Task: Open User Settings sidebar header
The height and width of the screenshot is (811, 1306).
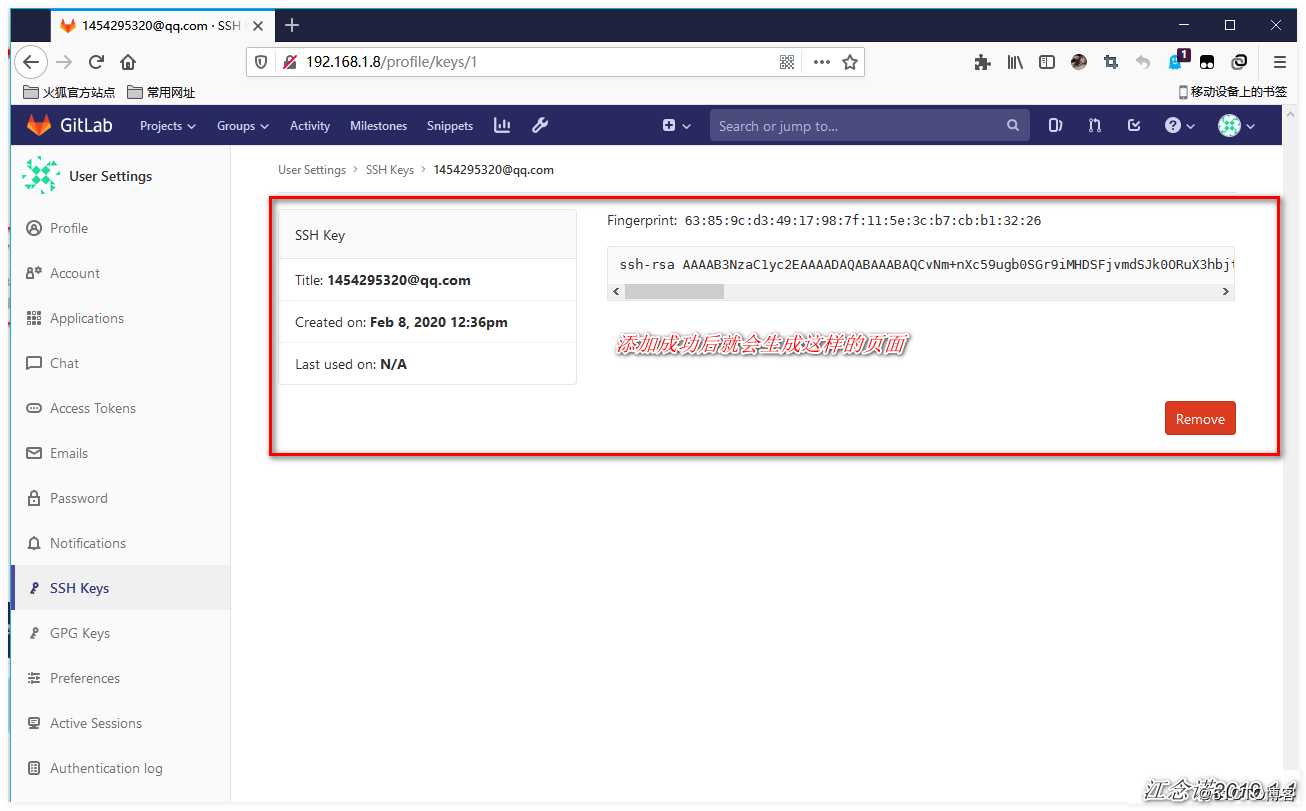Action: pyautogui.click(x=88, y=176)
